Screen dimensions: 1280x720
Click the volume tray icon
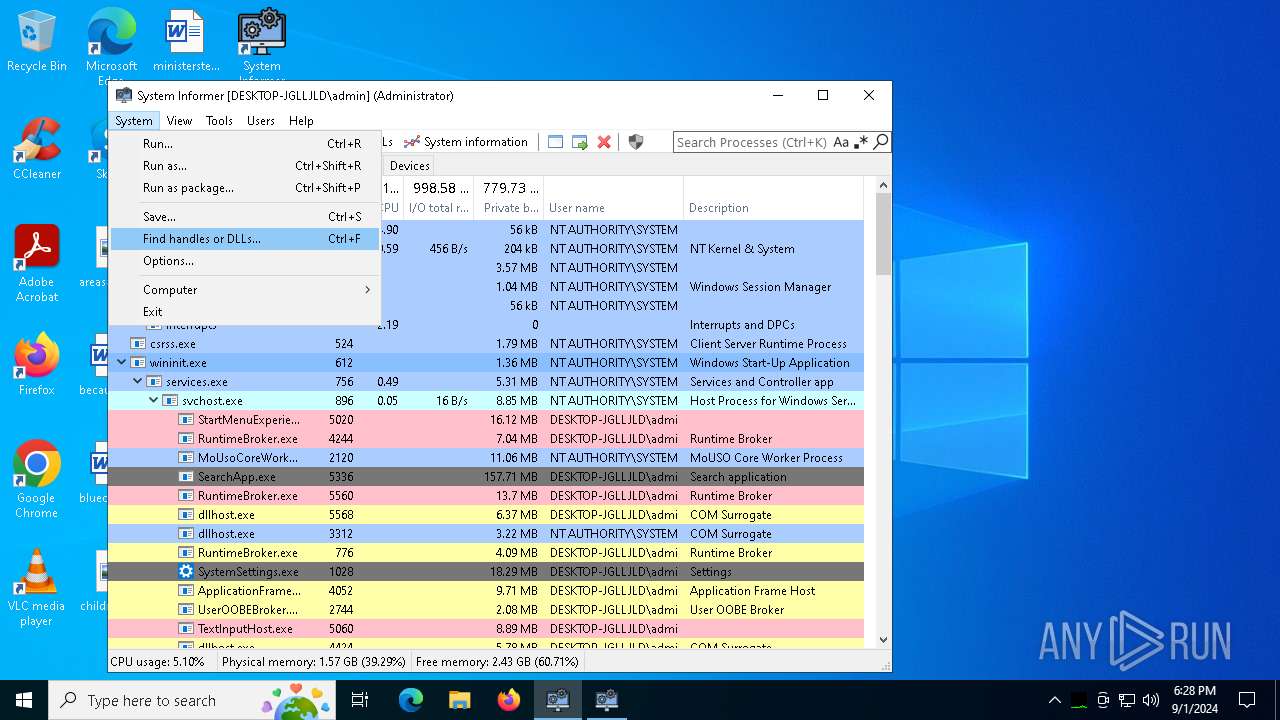click(x=1151, y=700)
